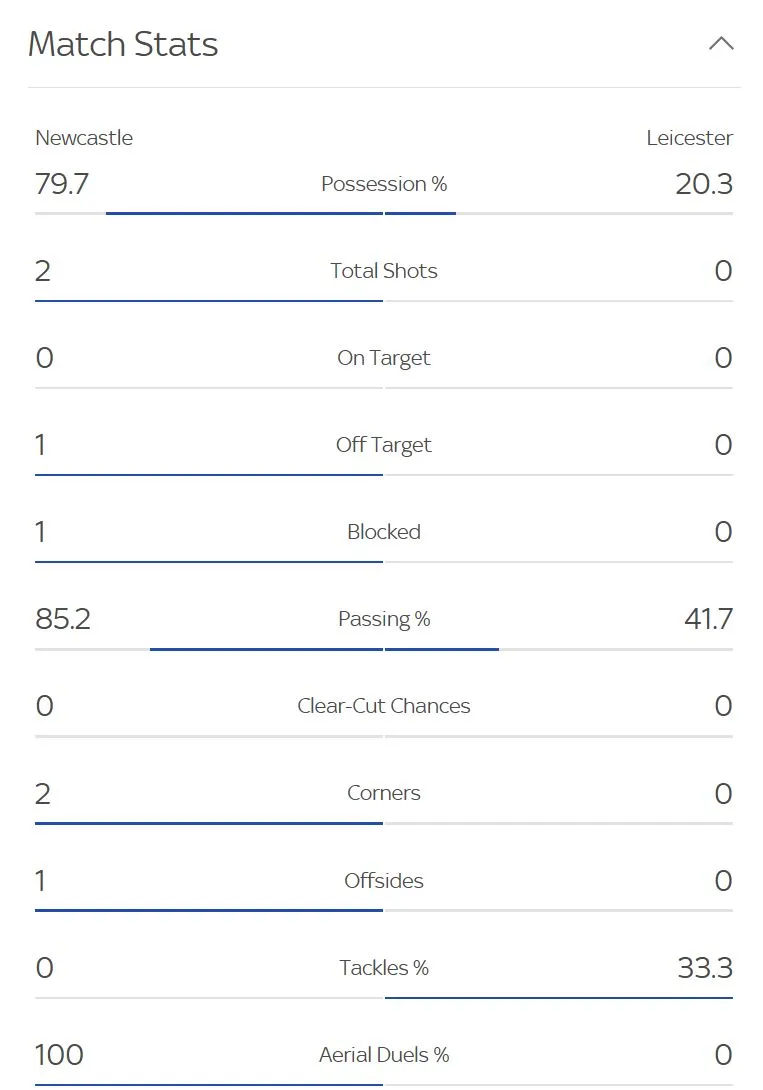The width and height of the screenshot is (763, 1090).
Task: Click the On Target stat label
Action: click(x=384, y=358)
